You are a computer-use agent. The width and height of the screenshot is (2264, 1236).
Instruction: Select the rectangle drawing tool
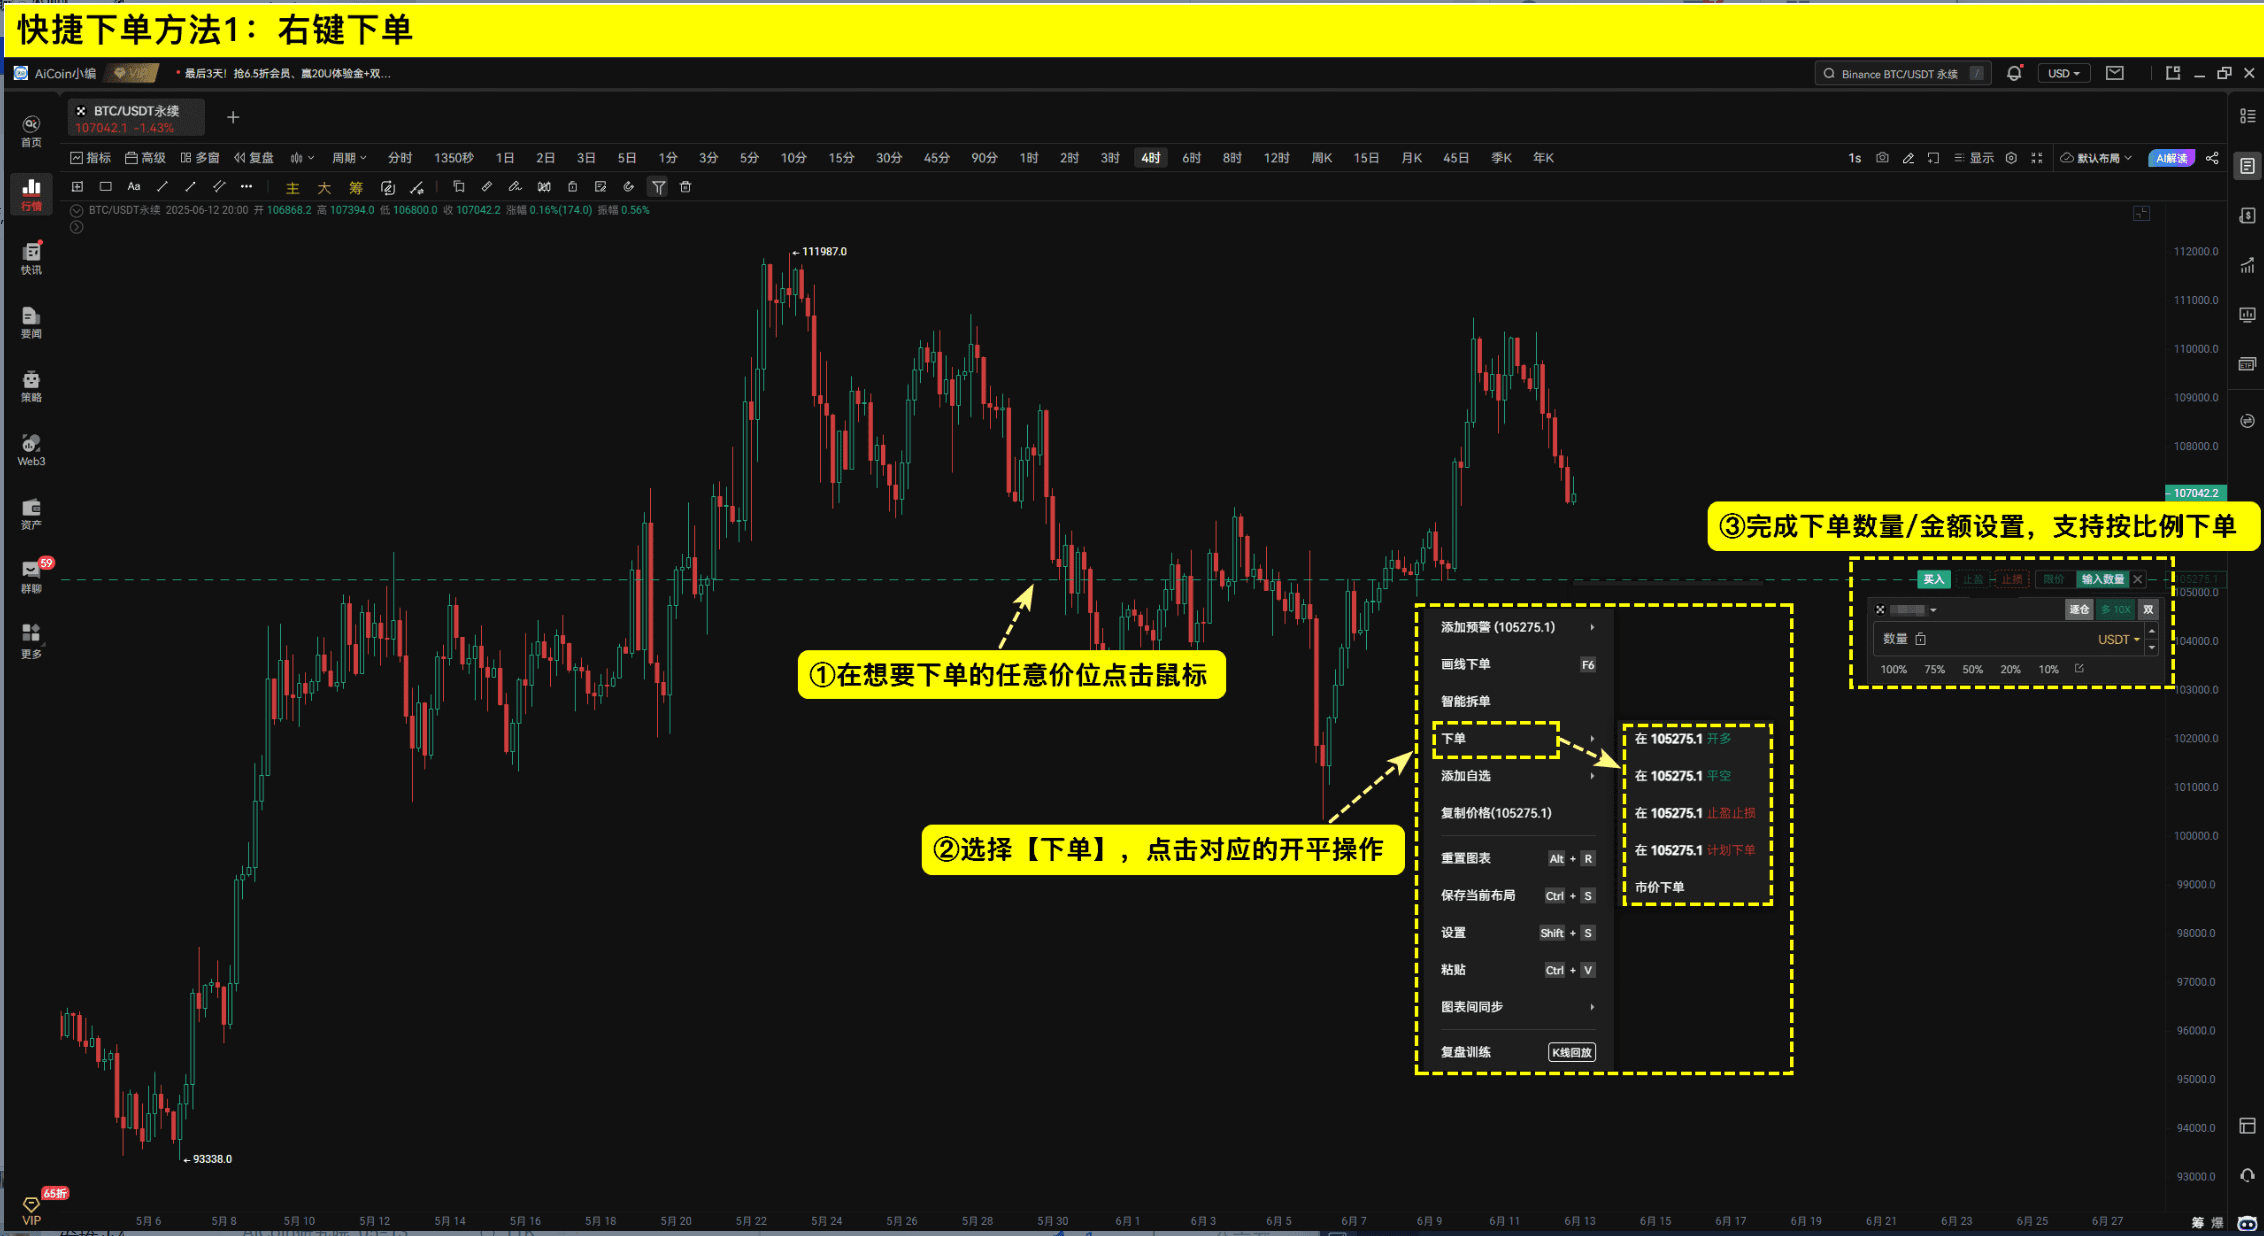coord(105,187)
